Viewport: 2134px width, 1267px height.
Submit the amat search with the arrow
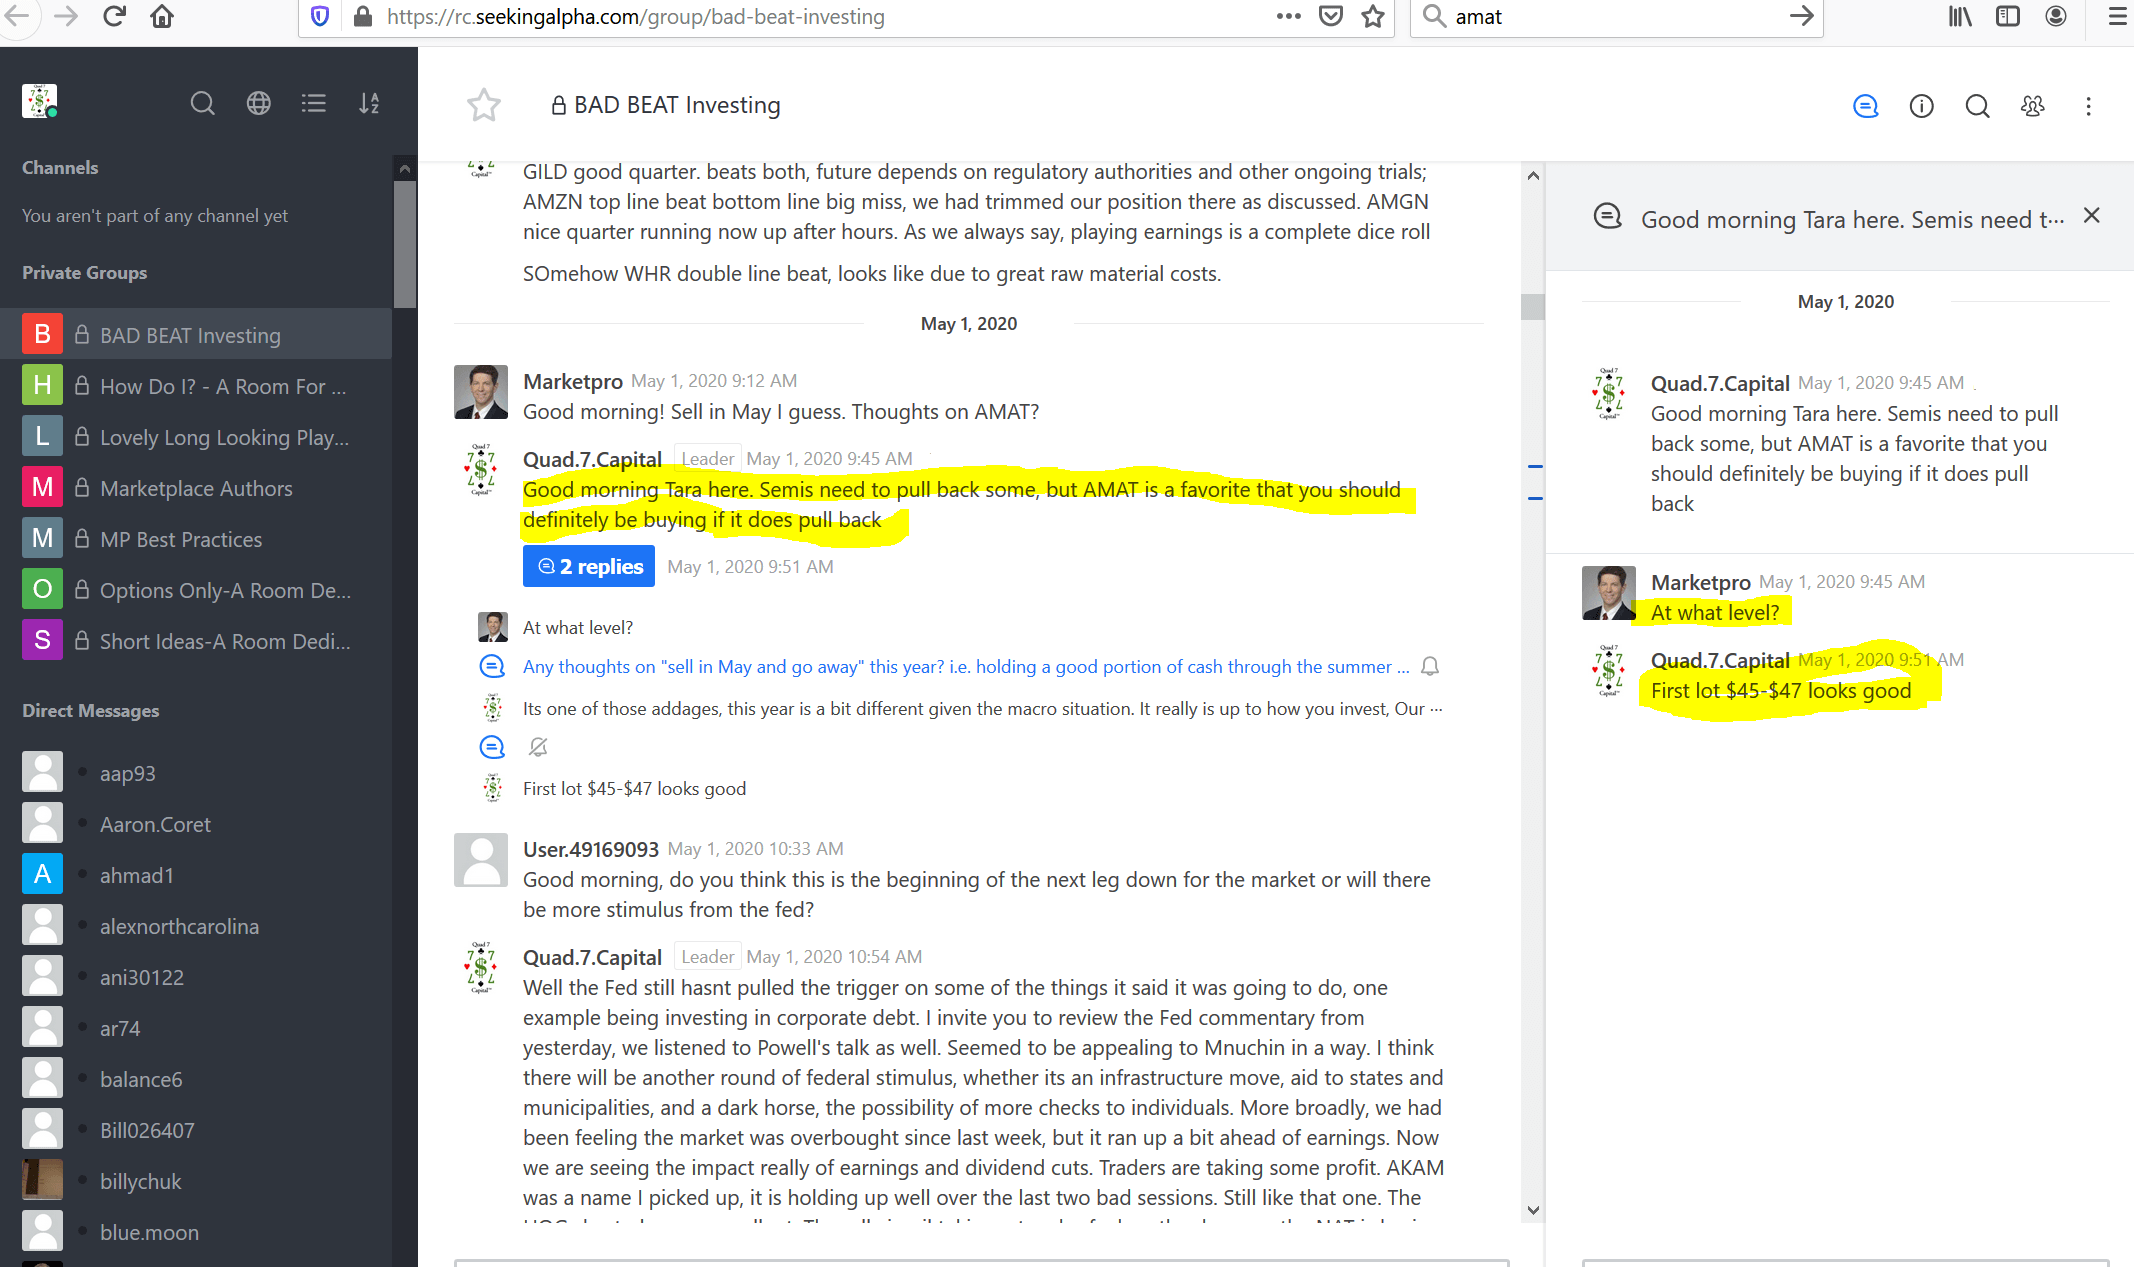(x=1801, y=16)
